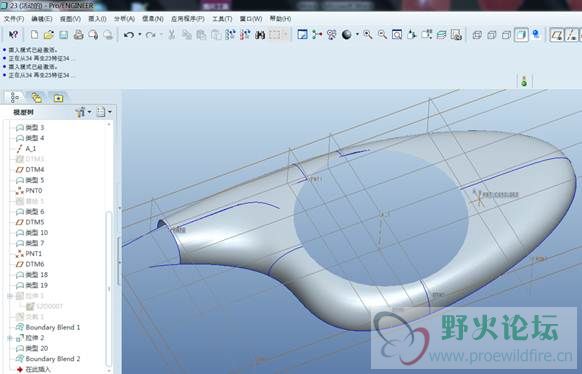Toggle the shaded display mode button
The width and height of the screenshot is (582, 374).
tap(521, 35)
